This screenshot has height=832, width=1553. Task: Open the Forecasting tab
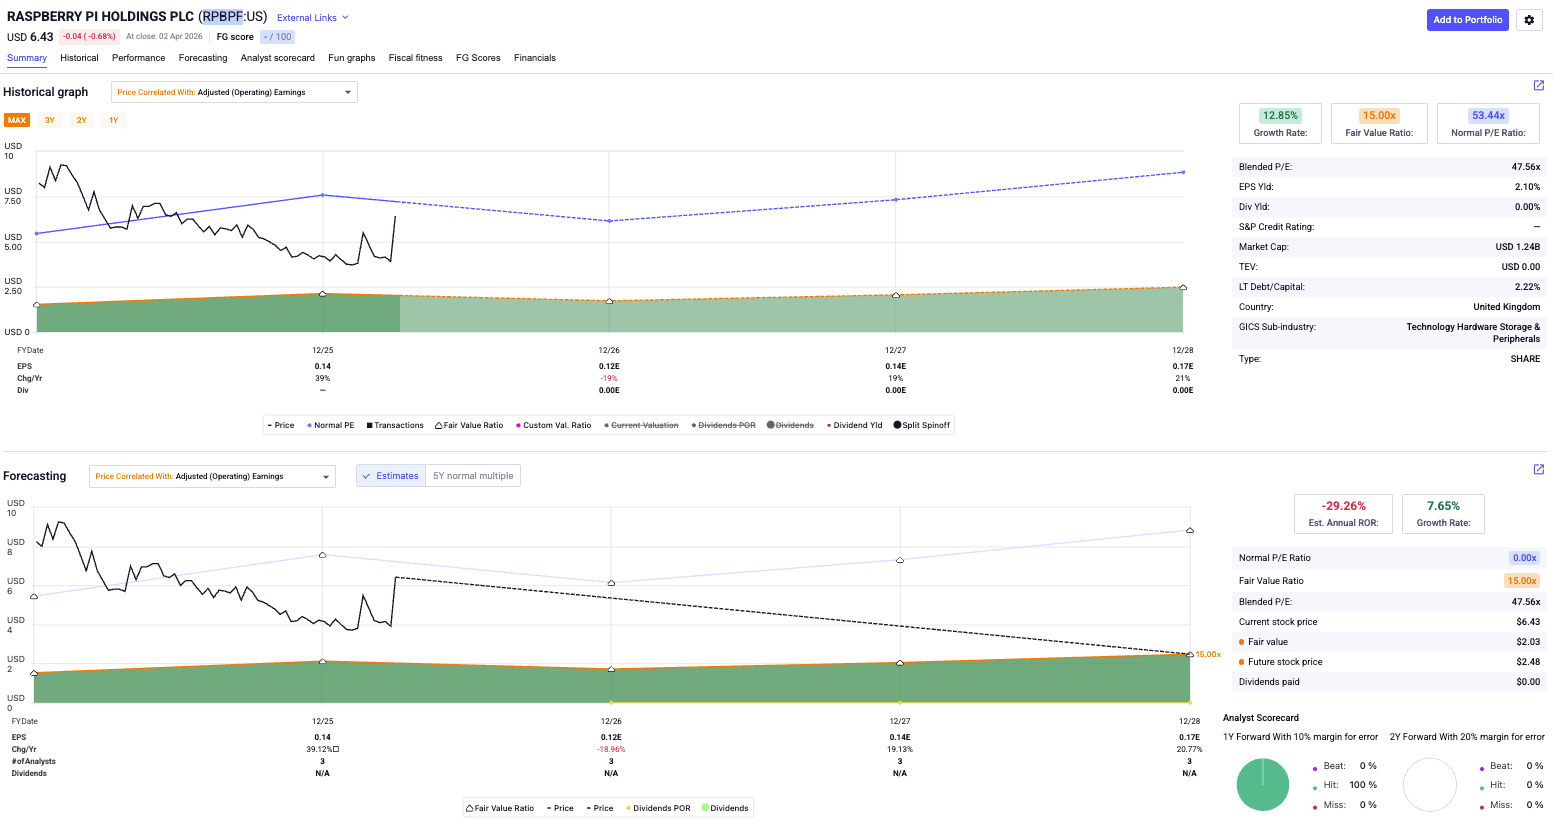(203, 58)
